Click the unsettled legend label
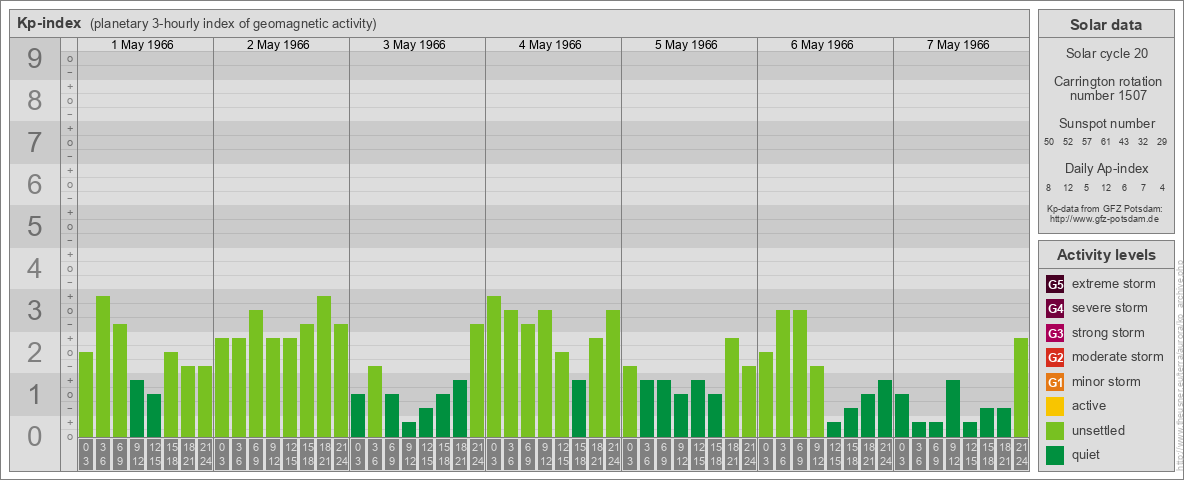Viewport: 1184px width, 480px height. coord(1099,430)
